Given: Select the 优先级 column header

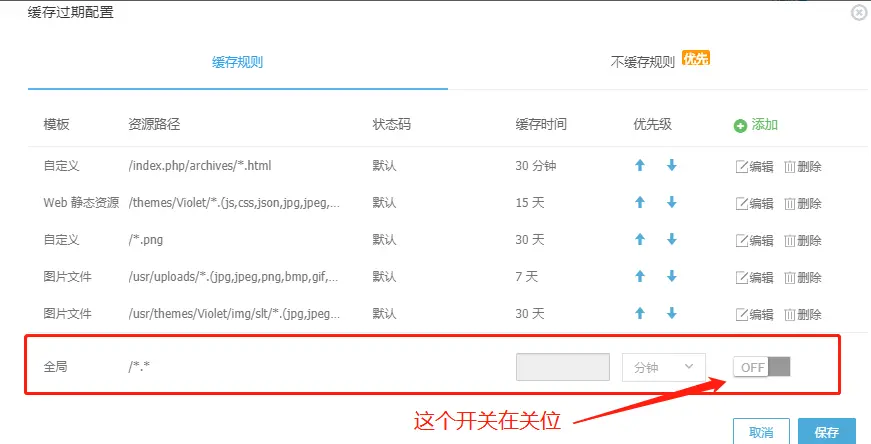Looking at the screenshot, I should [x=653, y=124].
